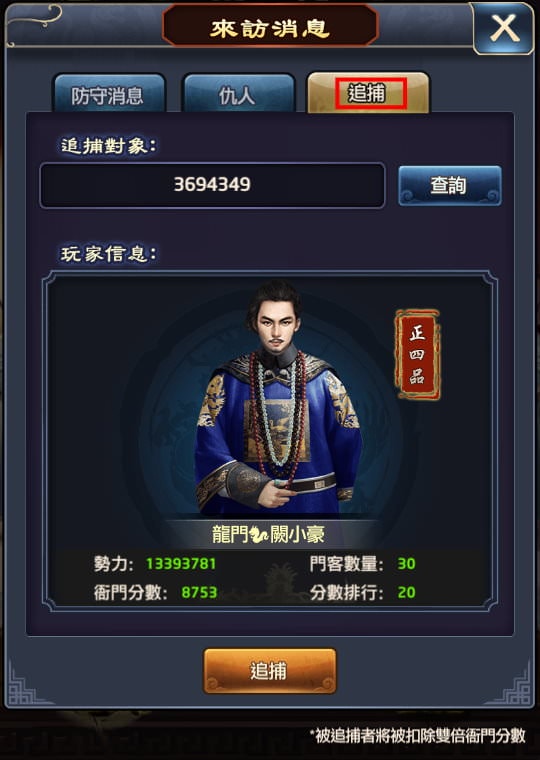Close the 來訪消息 dialog with X
The width and height of the screenshot is (540, 760).
click(504, 28)
